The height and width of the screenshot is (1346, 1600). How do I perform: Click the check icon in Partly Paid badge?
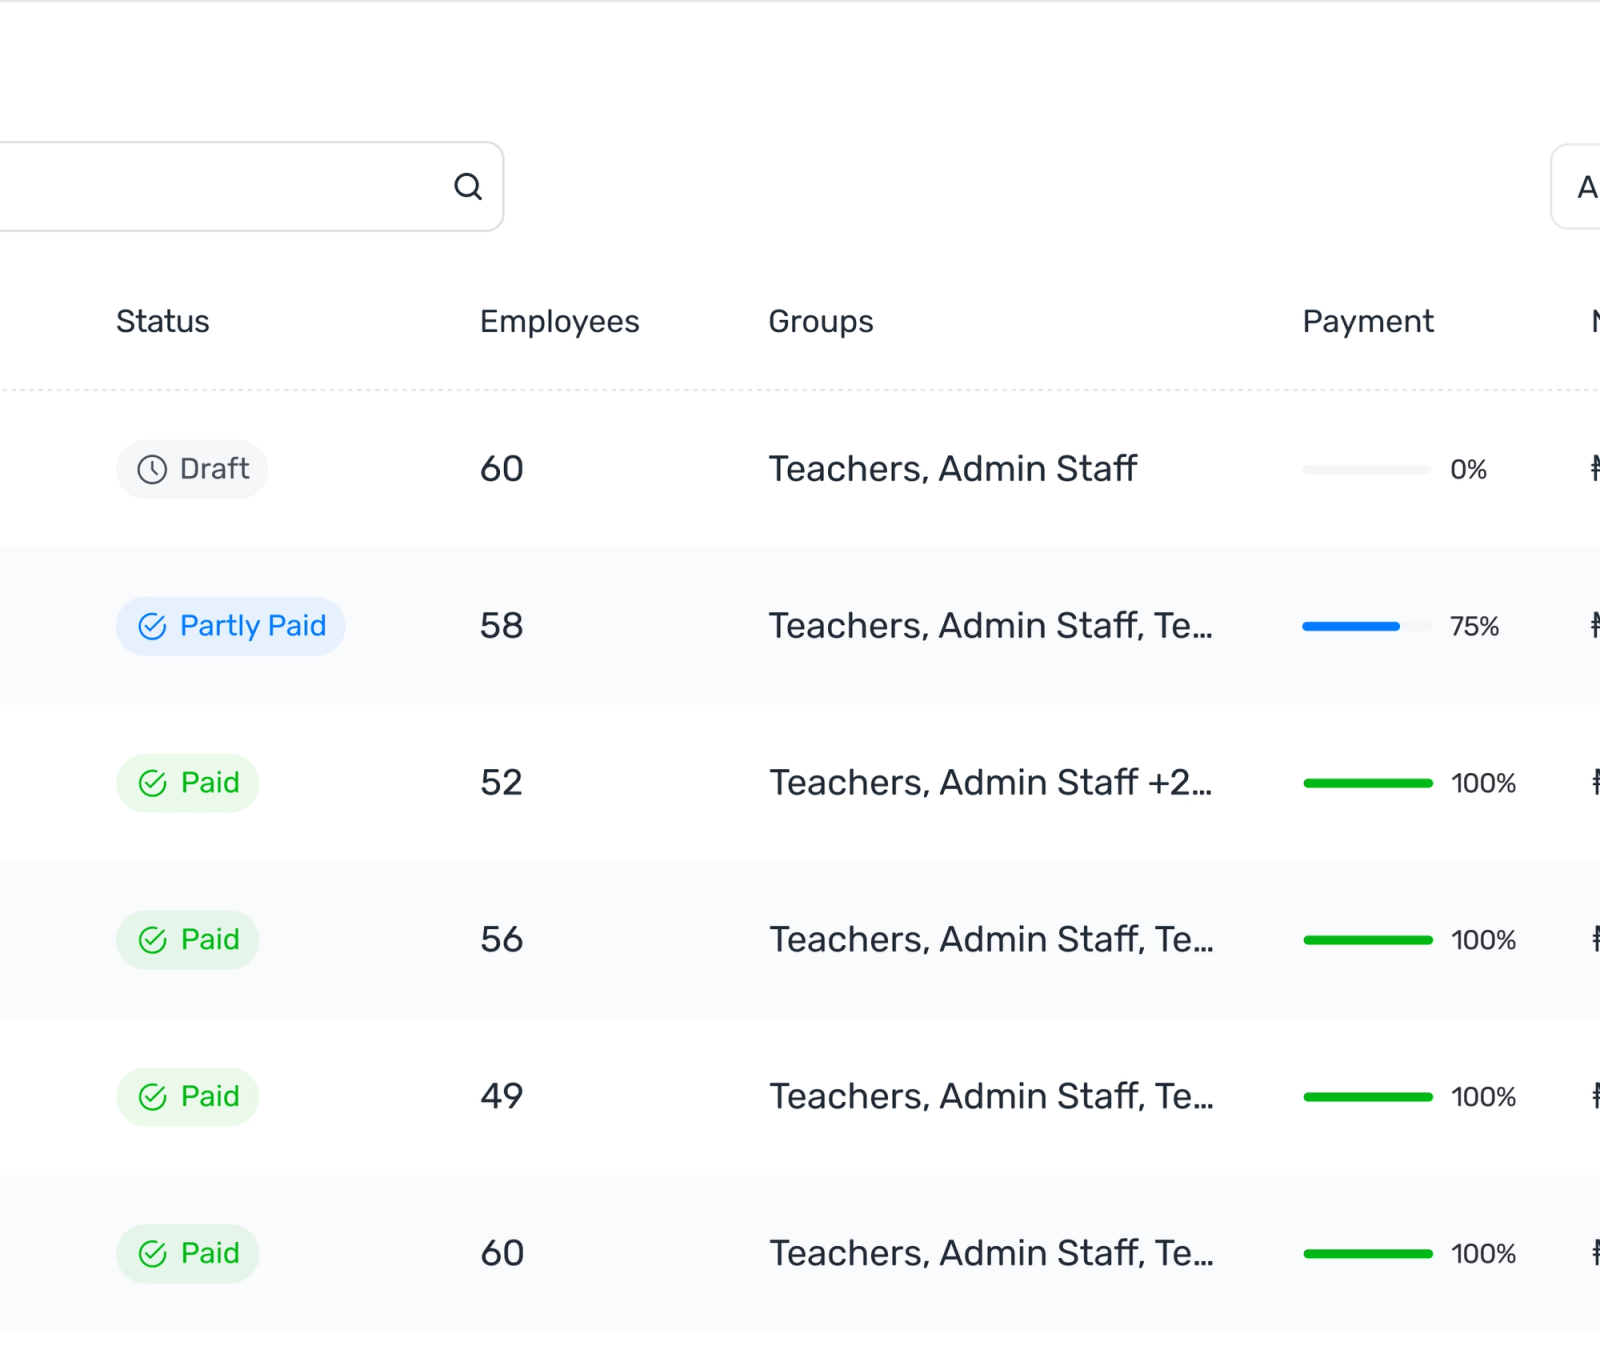pos(152,626)
